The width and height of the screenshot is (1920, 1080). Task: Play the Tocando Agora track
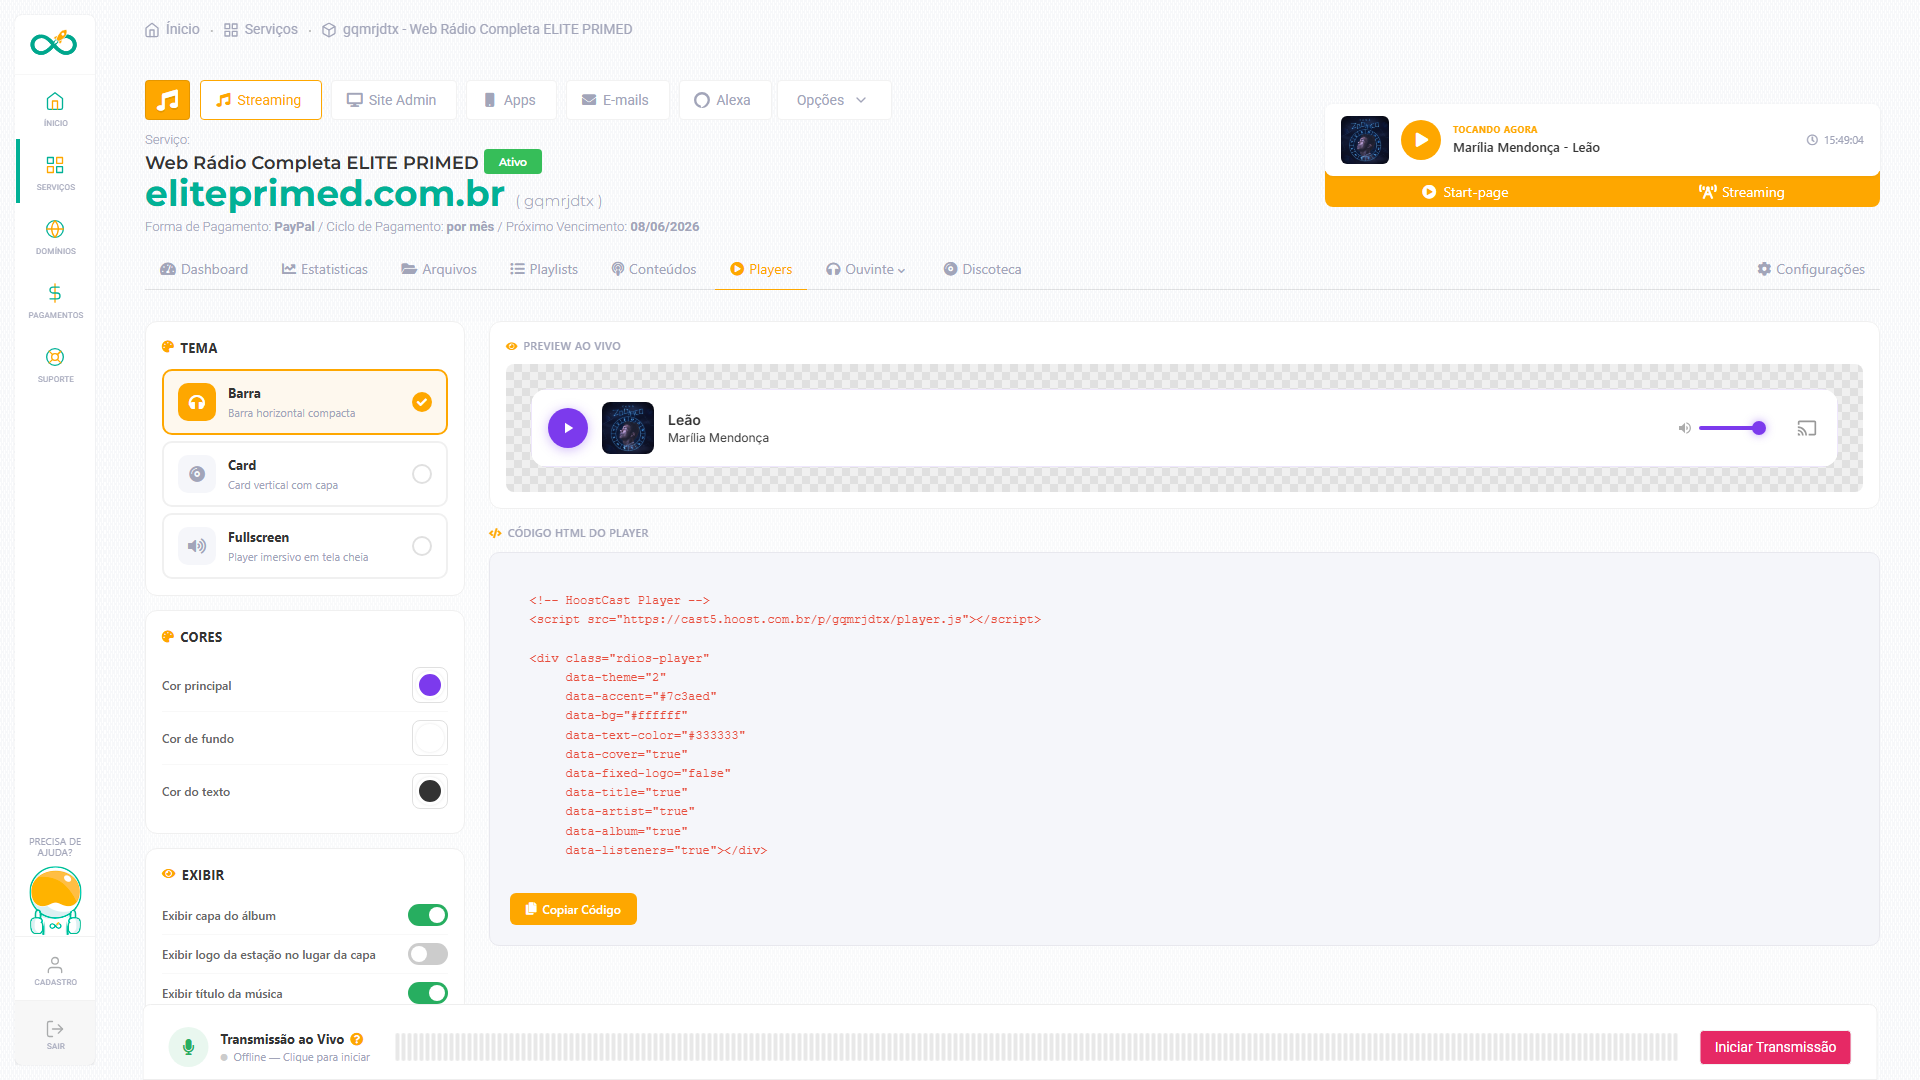pyautogui.click(x=1420, y=140)
